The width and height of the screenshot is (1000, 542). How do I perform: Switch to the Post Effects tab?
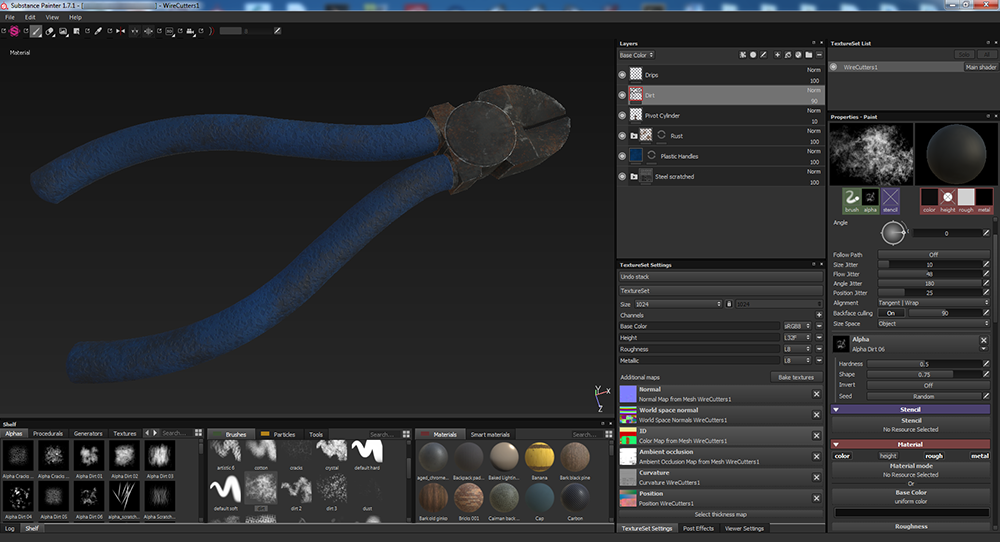698,528
